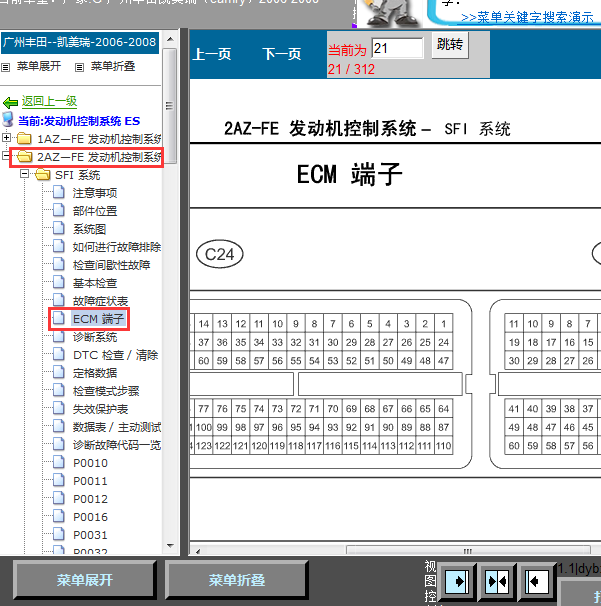Click the document icon beside P0016
Image resolution: width=601 pixels, height=606 pixels.
[x=58, y=516]
